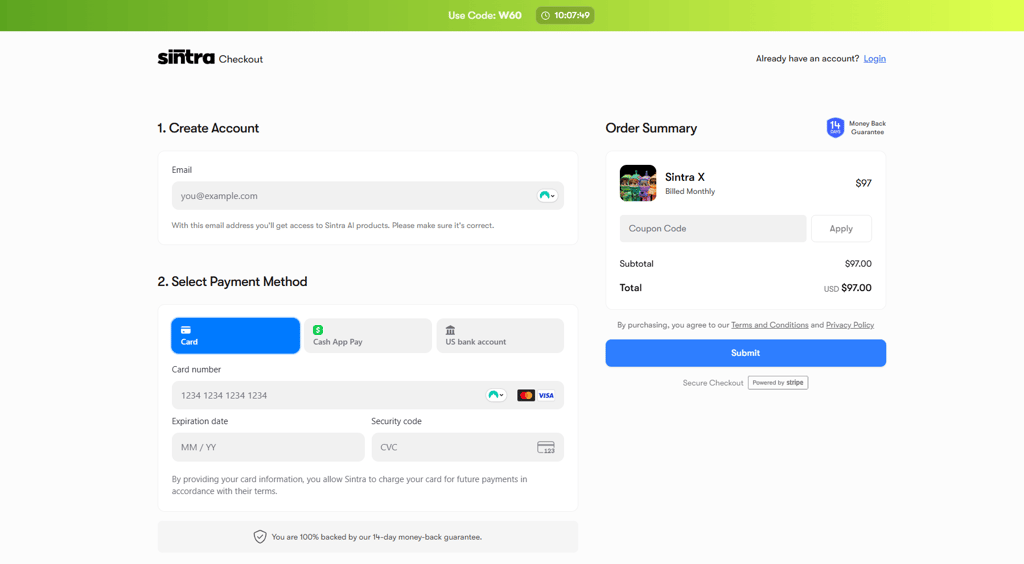Select the Card payment method tab
Image resolution: width=1024 pixels, height=564 pixels.
[236, 336]
